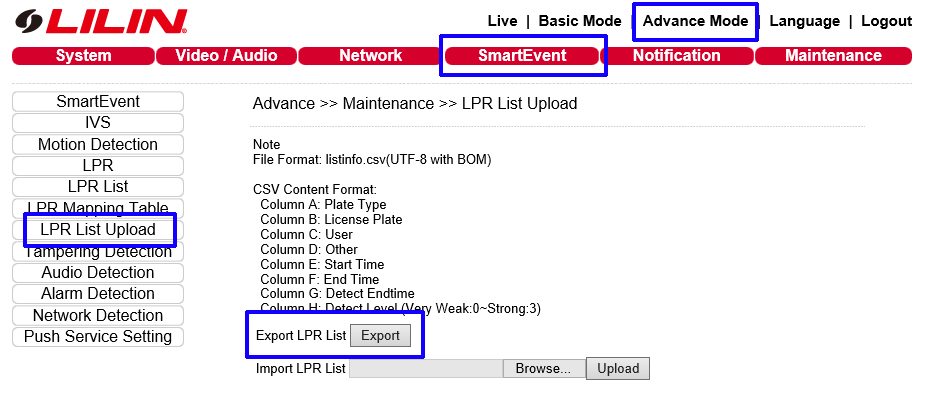Viewport: 936px width, 419px height.
Task: Select Advance Mode in header
Action: 695,21
